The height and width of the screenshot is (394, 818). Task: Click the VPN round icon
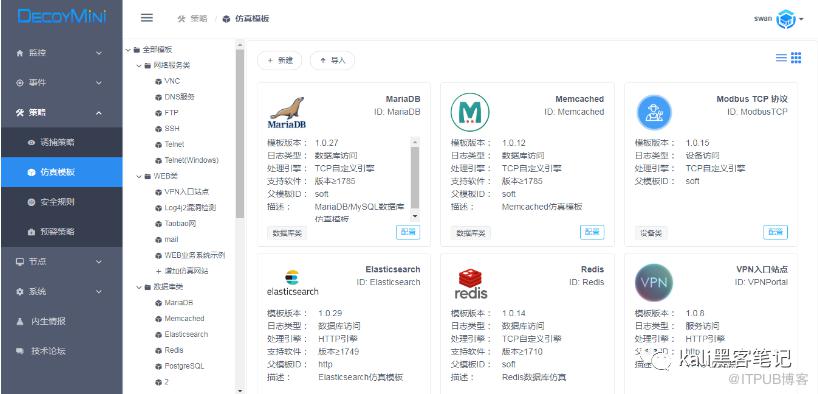(654, 283)
